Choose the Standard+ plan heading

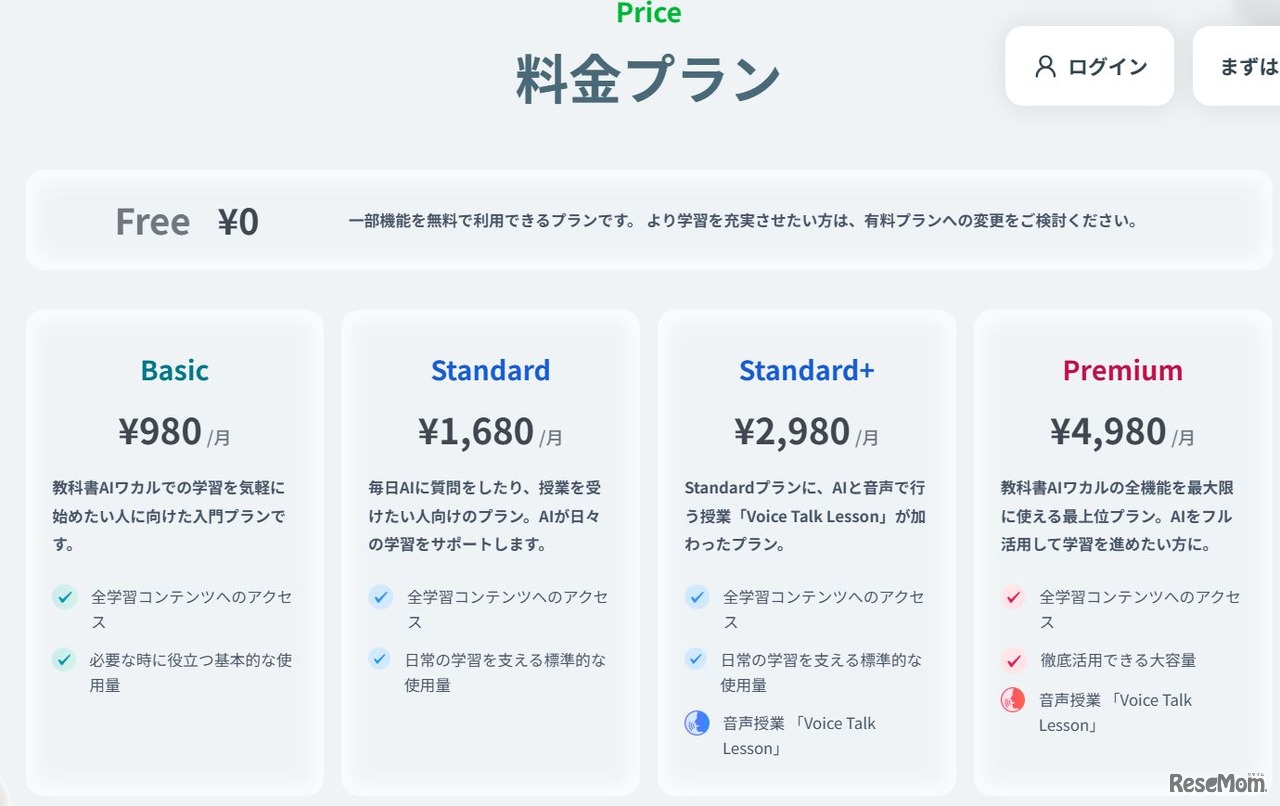[806, 371]
